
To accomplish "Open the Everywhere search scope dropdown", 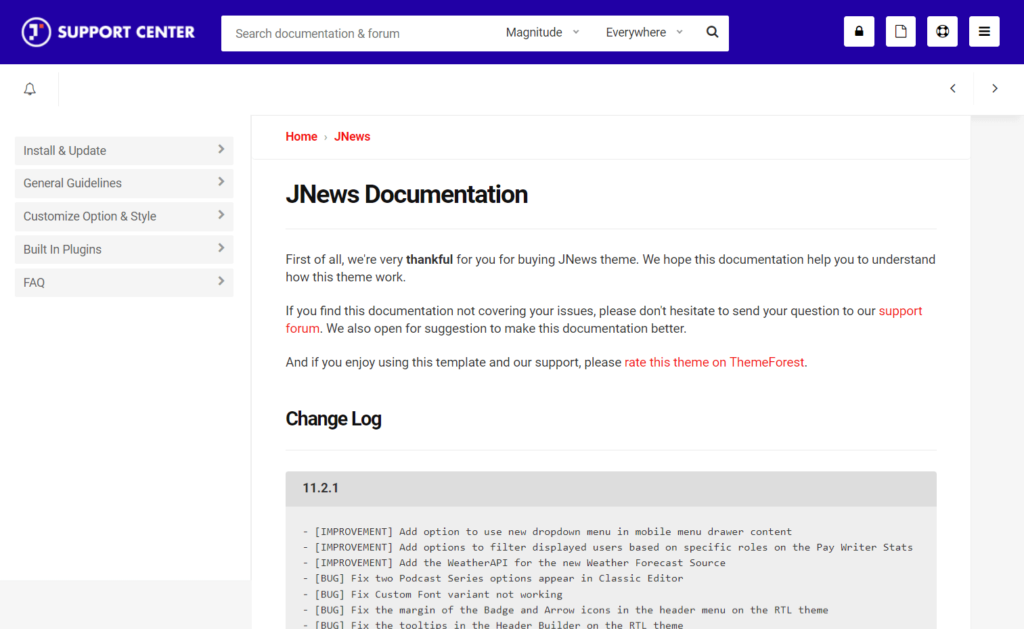I will 643,32.
